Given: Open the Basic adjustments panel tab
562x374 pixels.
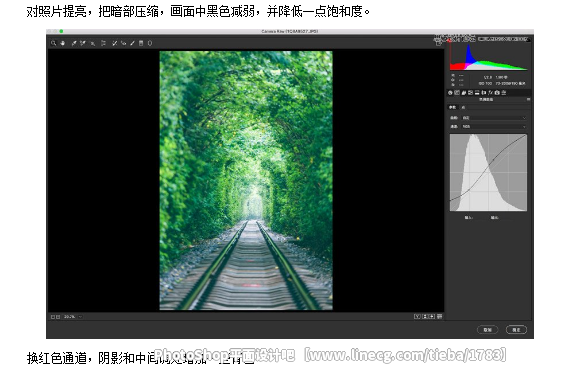Looking at the screenshot, I should (x=450, y=93).
